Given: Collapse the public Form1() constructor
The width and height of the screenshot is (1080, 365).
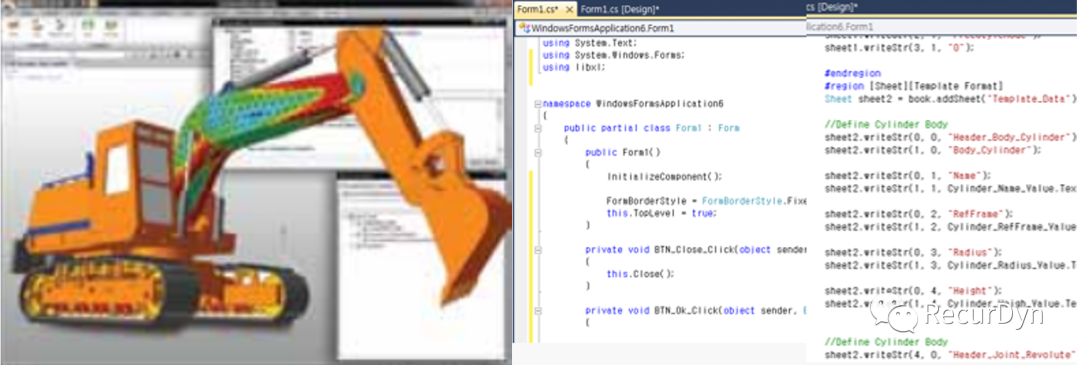Looking at the screenshot, I should 537,153.
